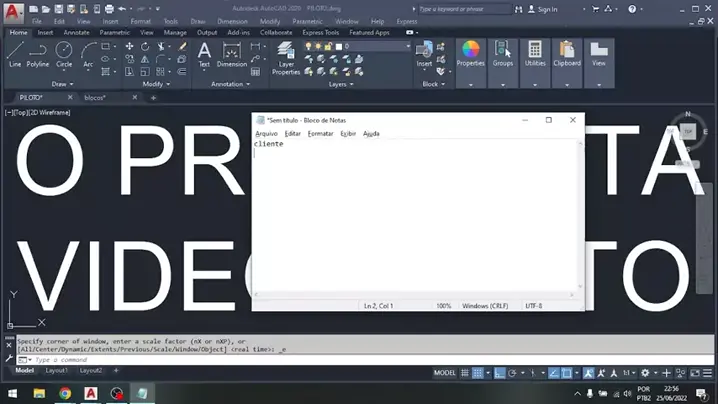Switch to the Layout1 tab
Viewport: 718px width, 404px height.
point(56,371)
